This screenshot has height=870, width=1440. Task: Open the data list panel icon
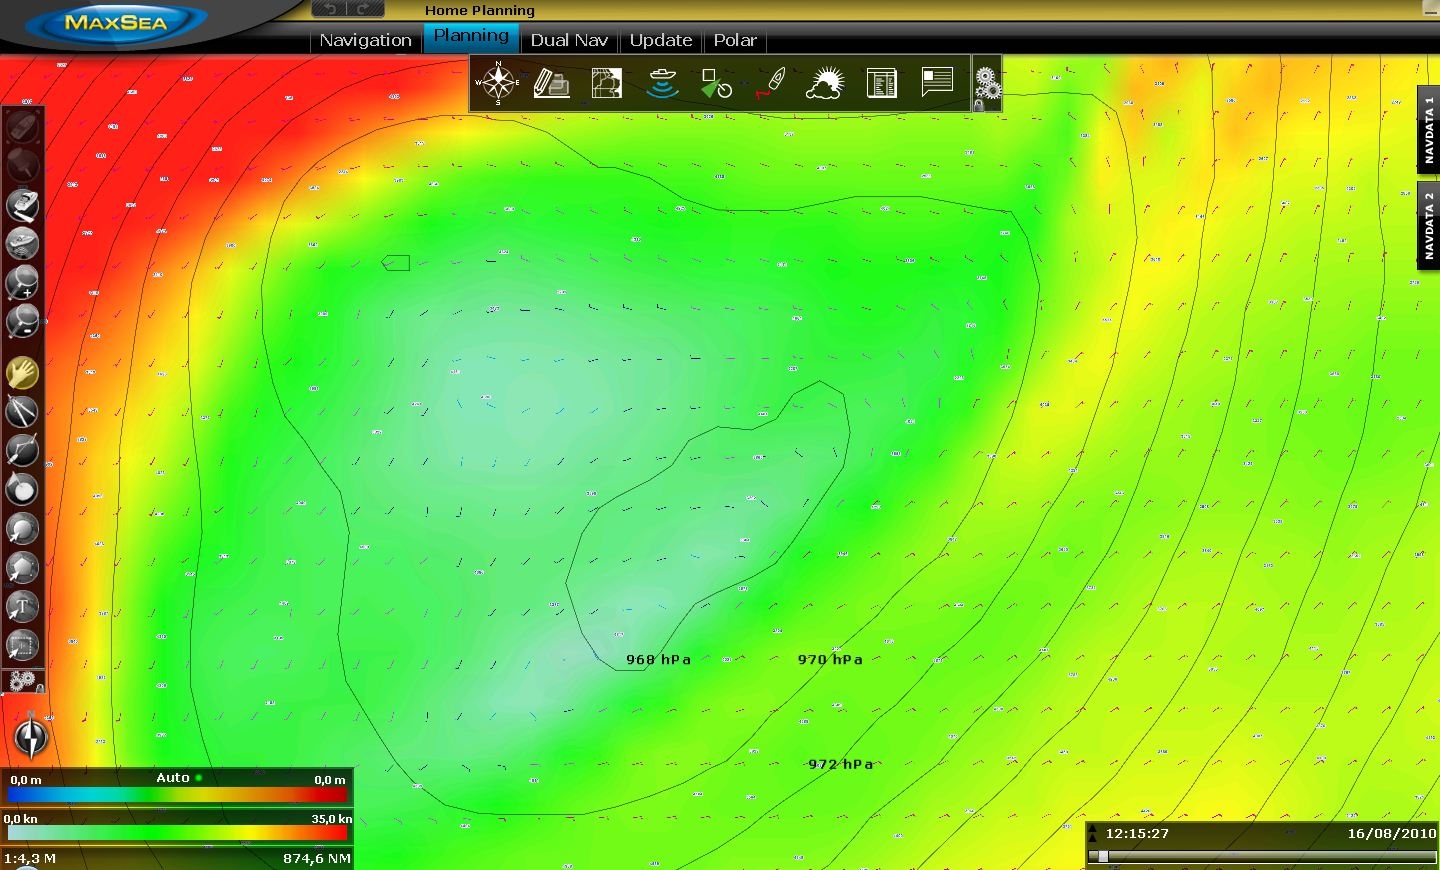(x=881, y=83)
